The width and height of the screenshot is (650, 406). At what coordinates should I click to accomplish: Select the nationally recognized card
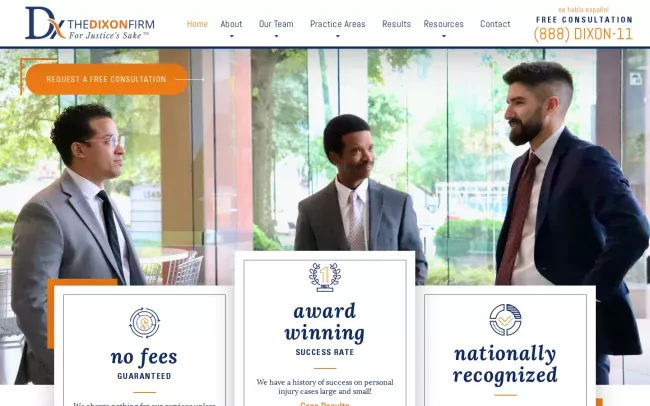[505, 346]
